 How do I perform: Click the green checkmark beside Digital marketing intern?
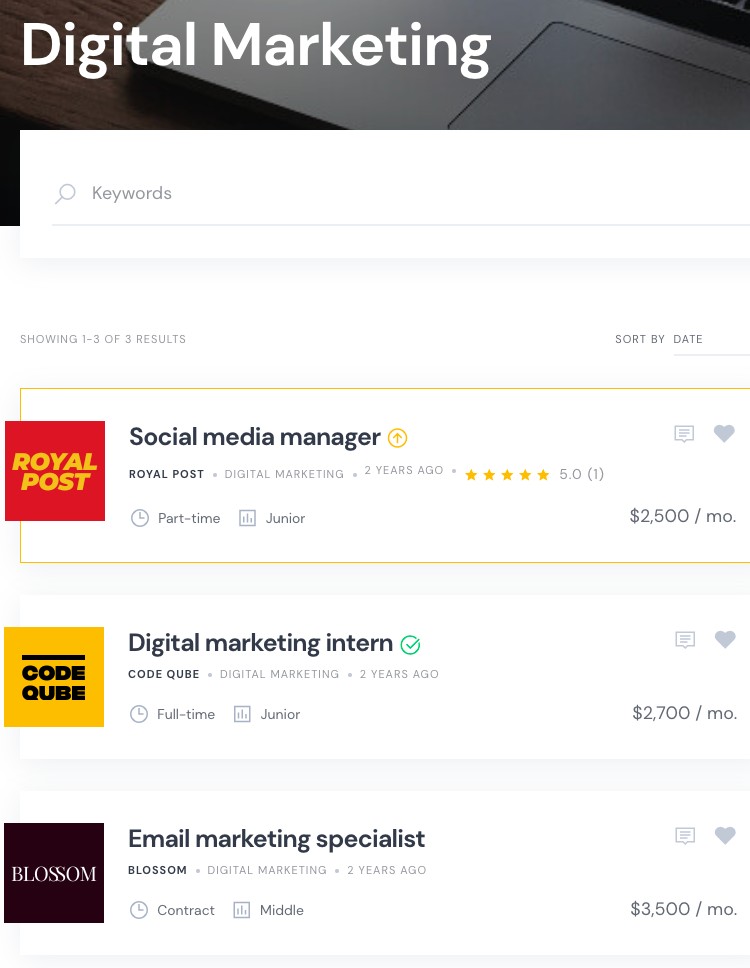410,644
